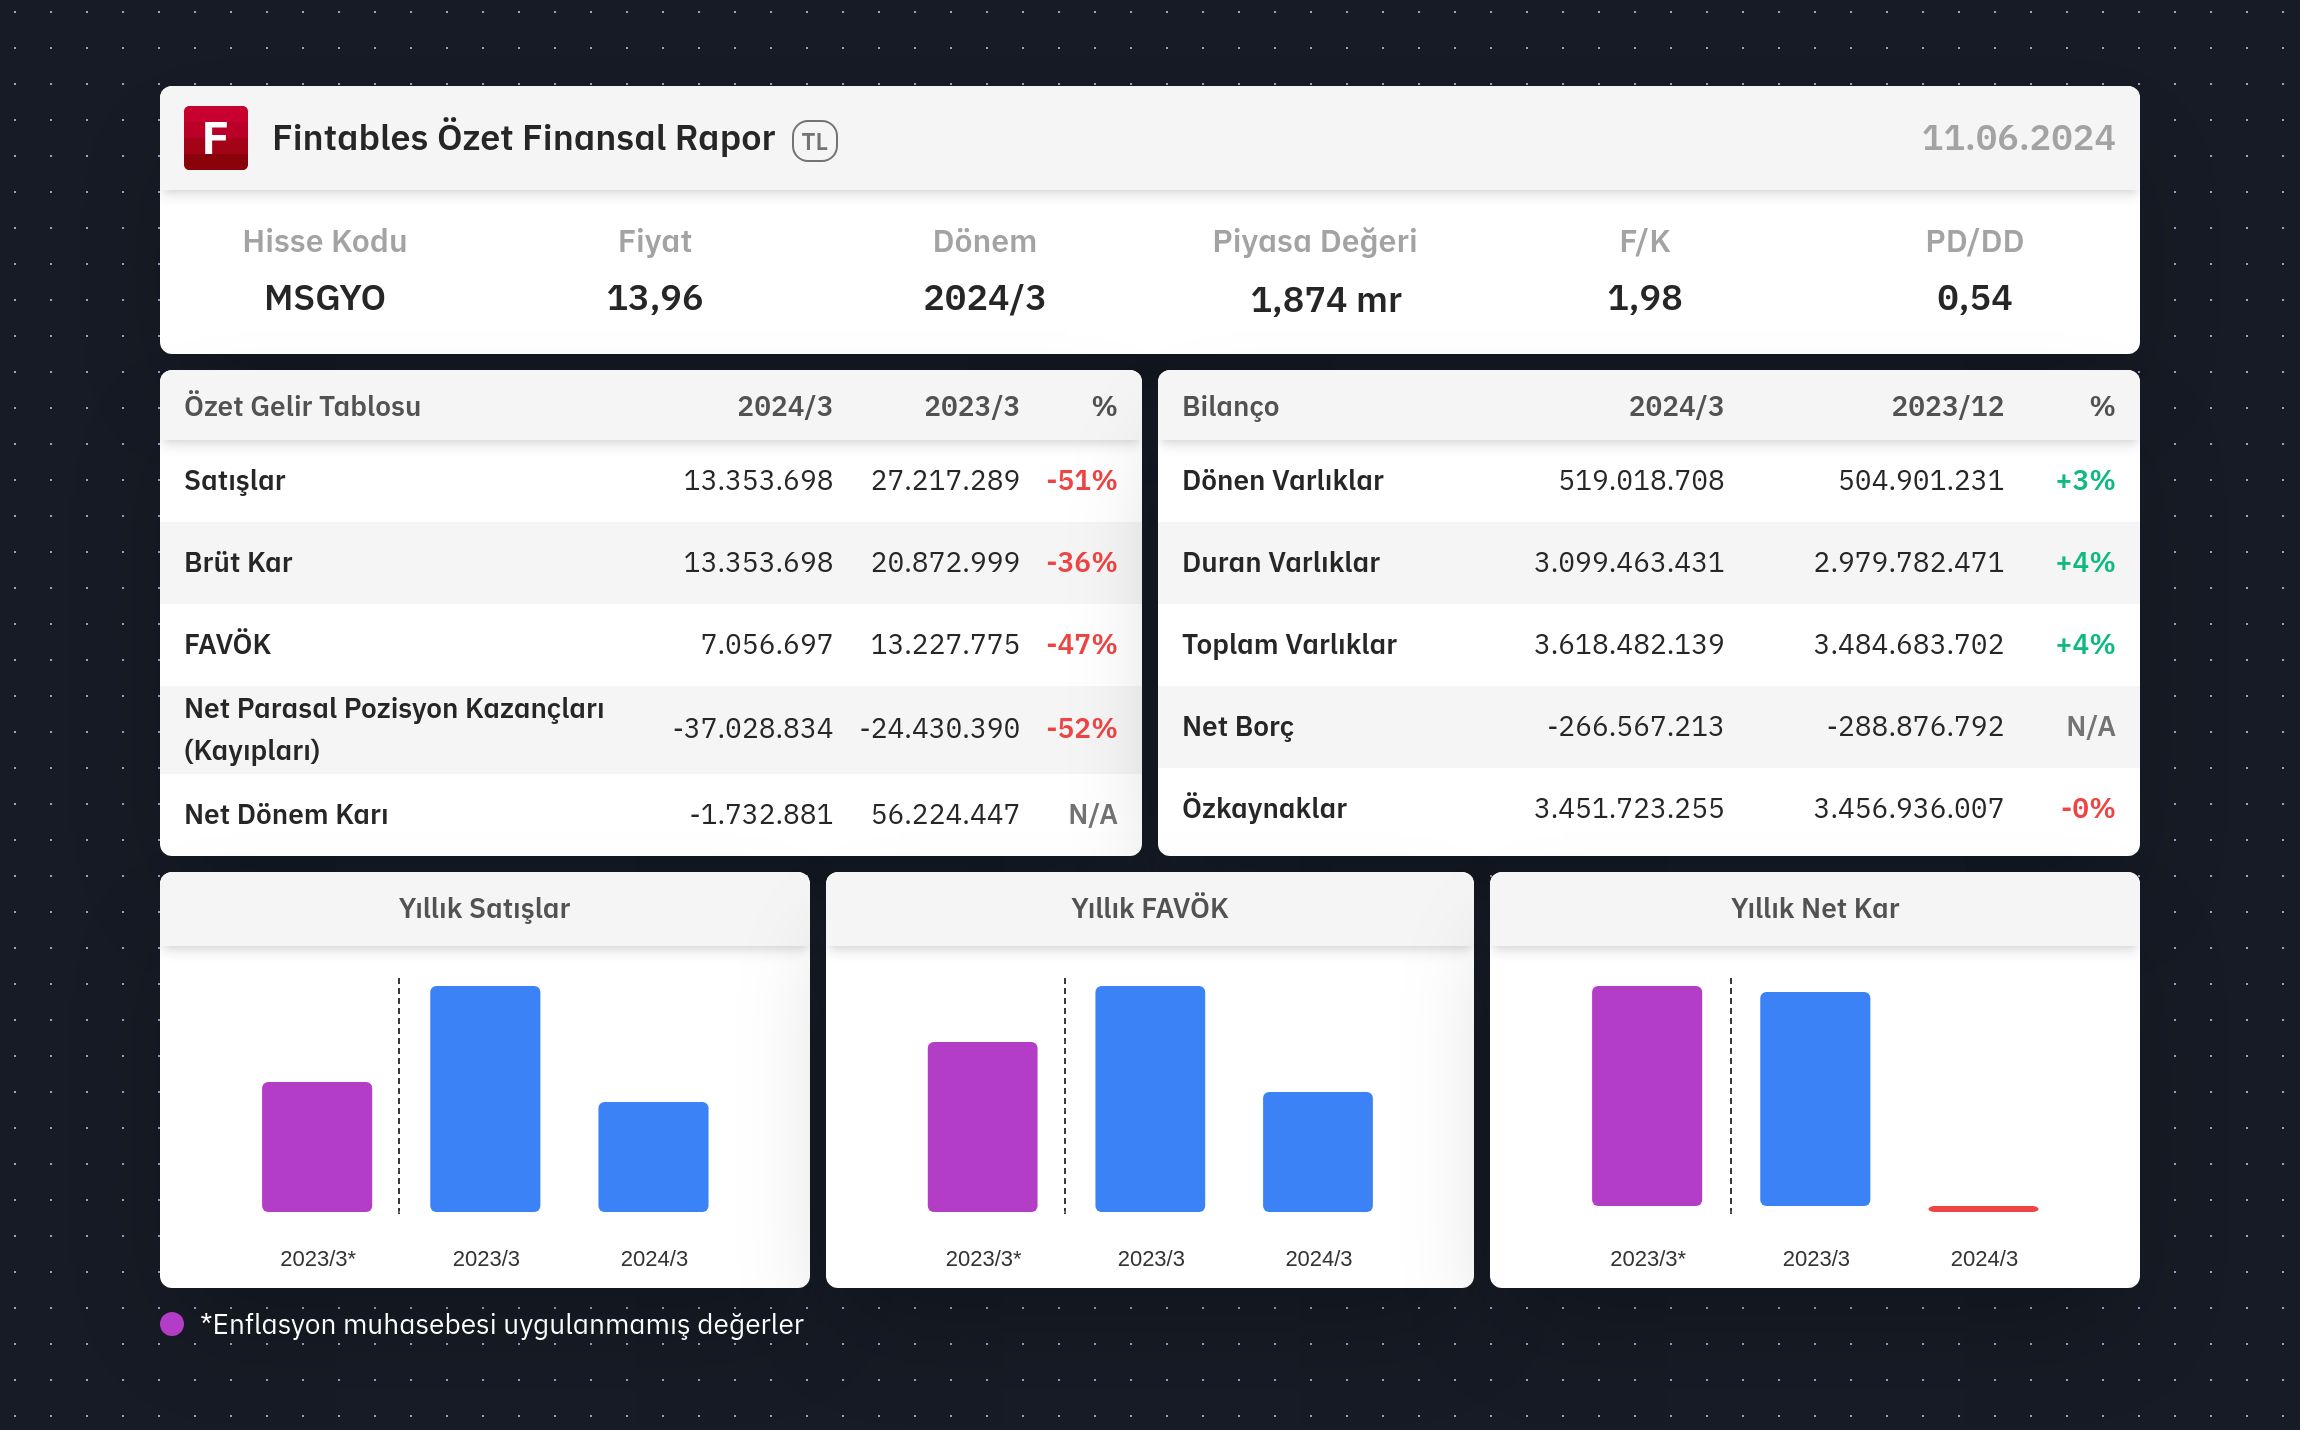
Task: Click the Dönen Varlıklar value 519.018.708
Action: pyautogui.click(x=1641, y=481)
